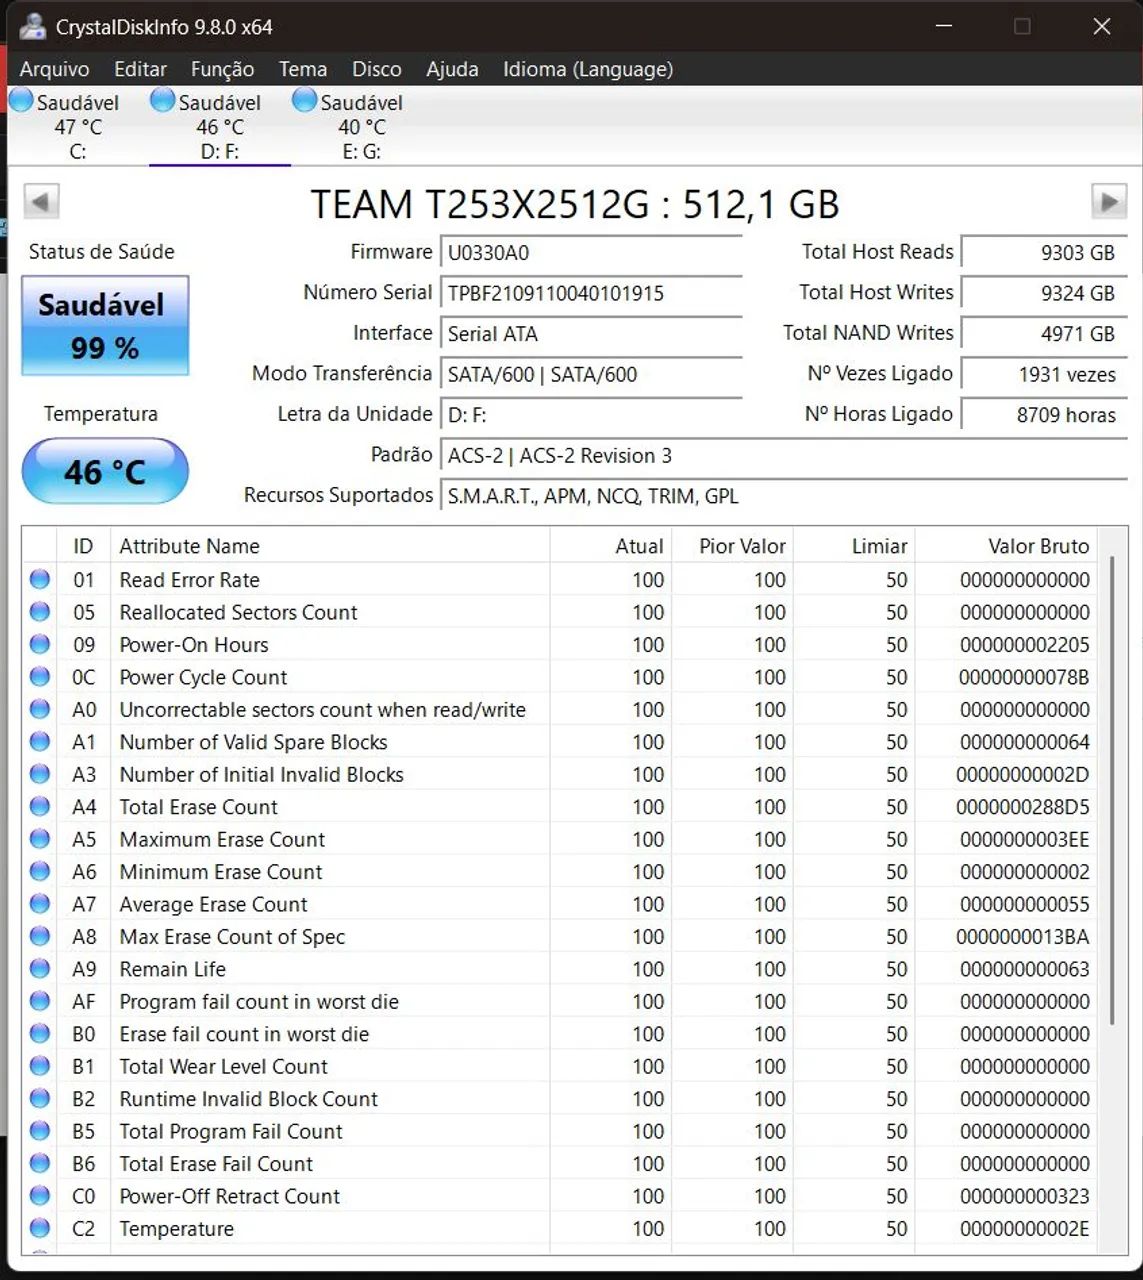Click the attribute list vertical scrollbar

tap(1112, 790)
